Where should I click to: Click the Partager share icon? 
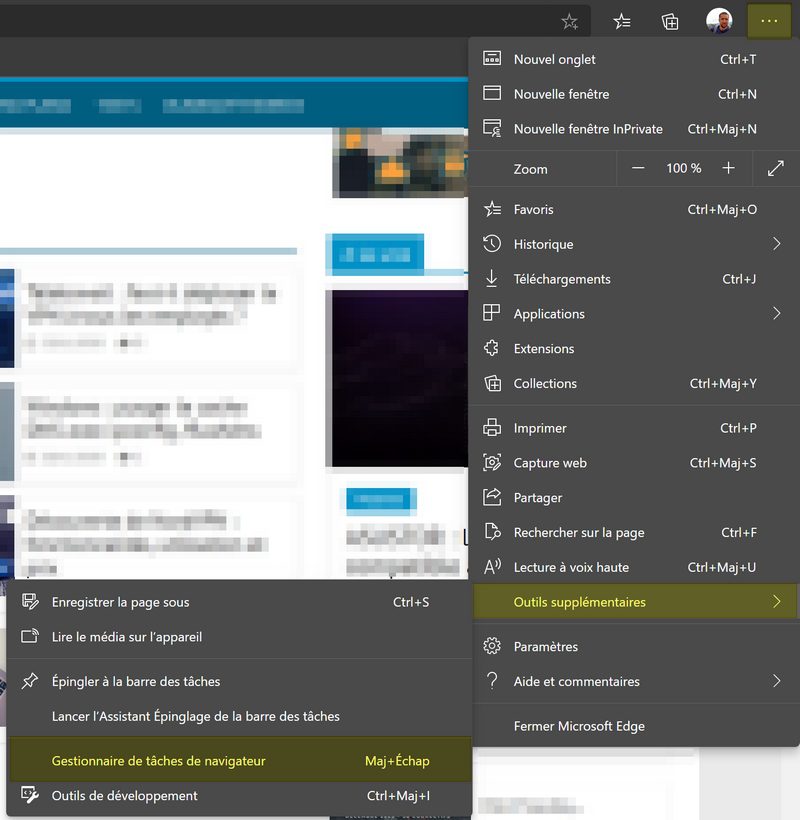(x=492, y=497)
